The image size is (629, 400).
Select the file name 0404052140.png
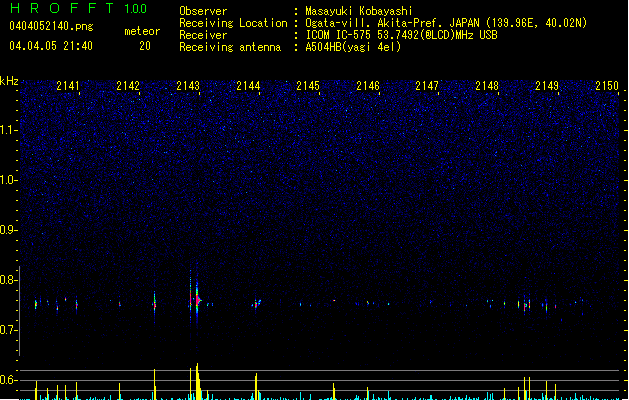(x=51, y=26)
